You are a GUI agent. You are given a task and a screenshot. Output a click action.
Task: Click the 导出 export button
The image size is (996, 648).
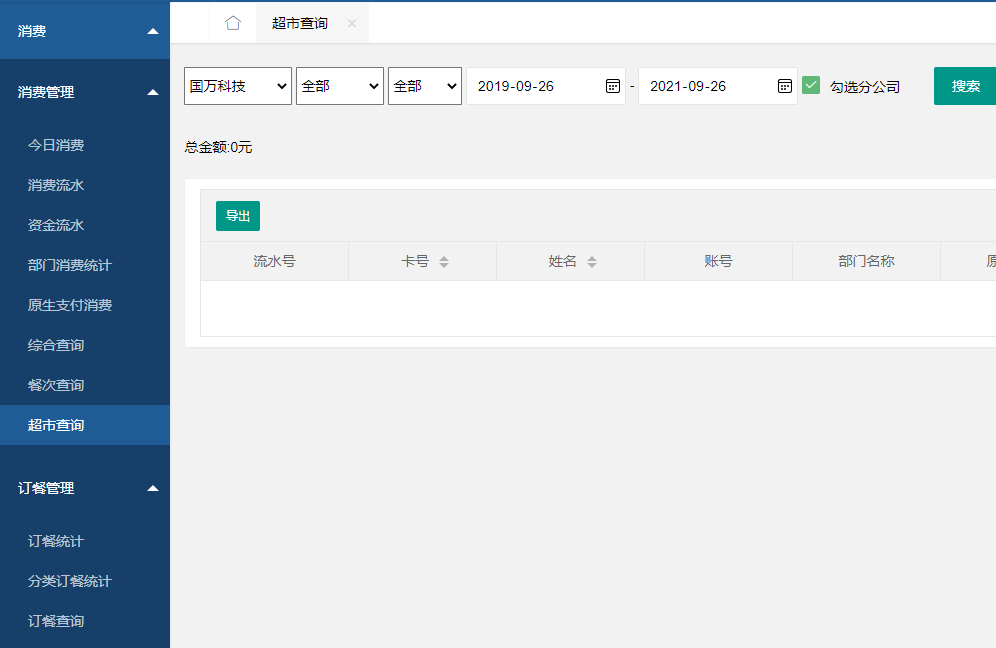[x=238, y=216]
